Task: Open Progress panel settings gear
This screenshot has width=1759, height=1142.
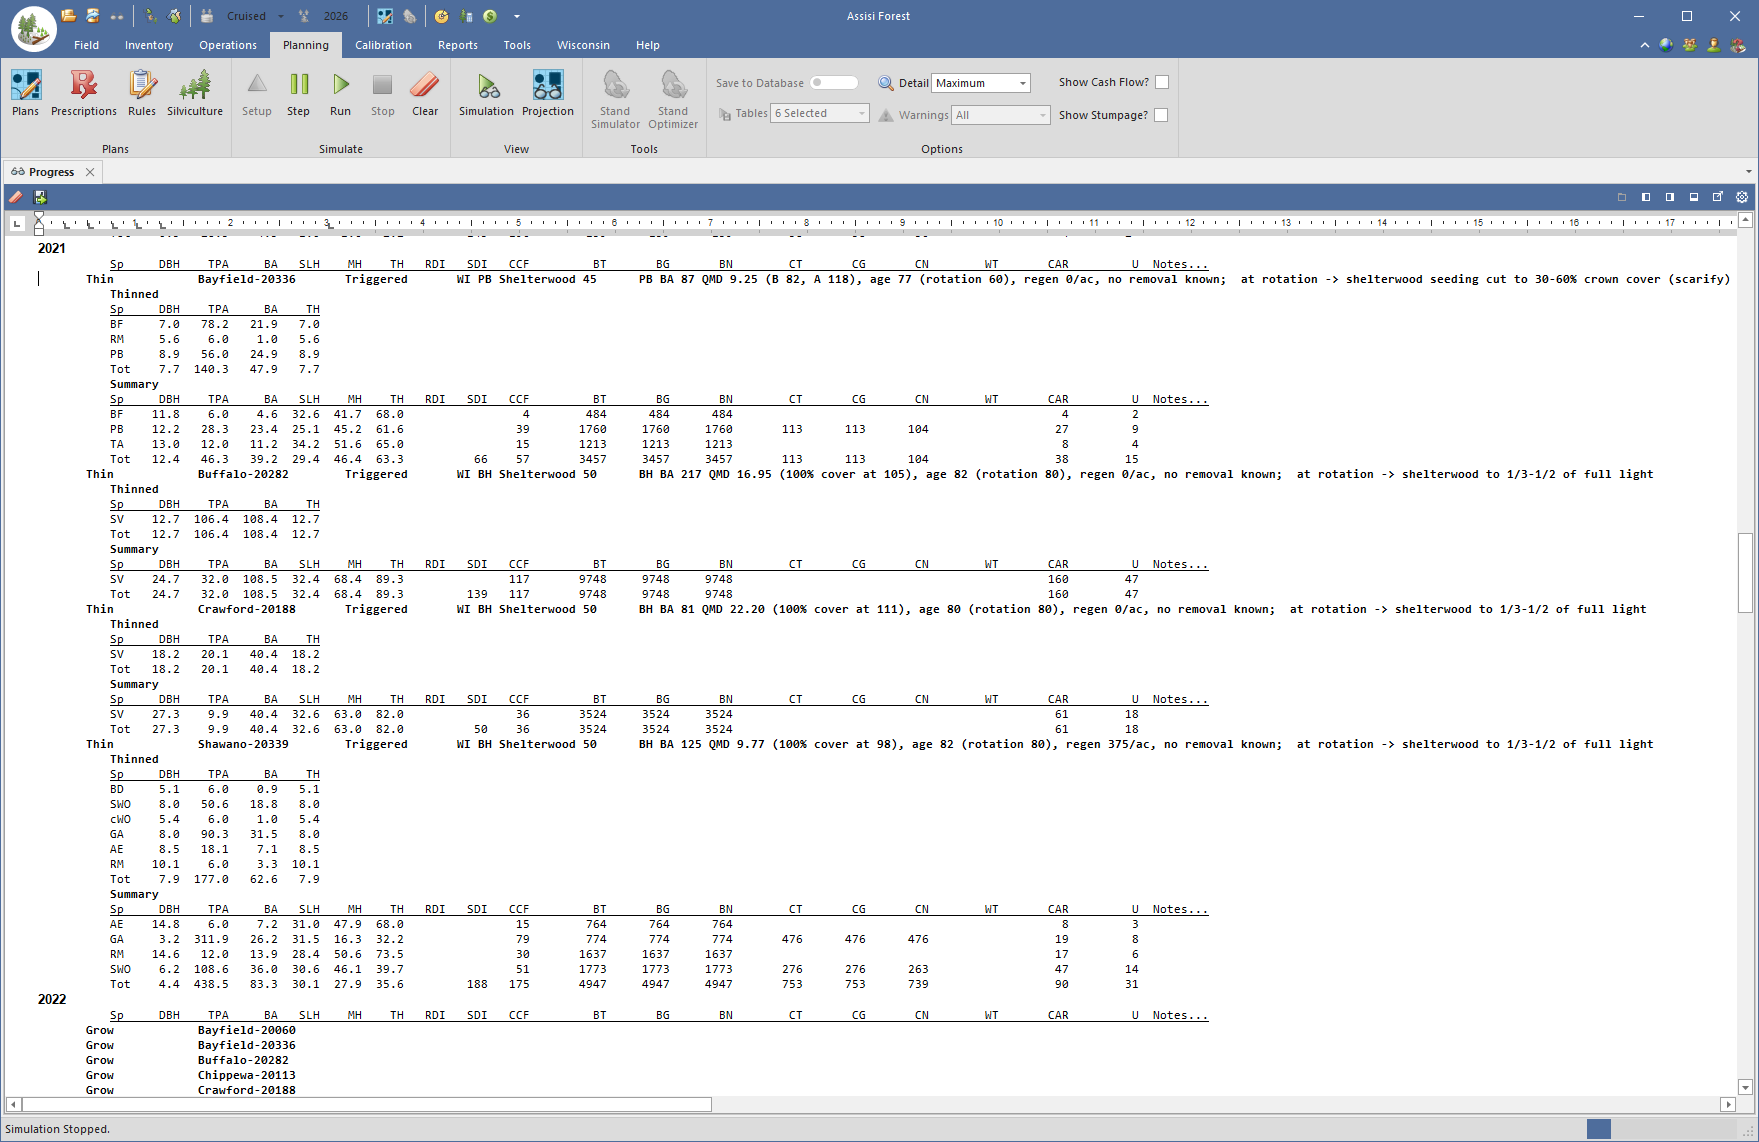Action: coord(1742,197)
